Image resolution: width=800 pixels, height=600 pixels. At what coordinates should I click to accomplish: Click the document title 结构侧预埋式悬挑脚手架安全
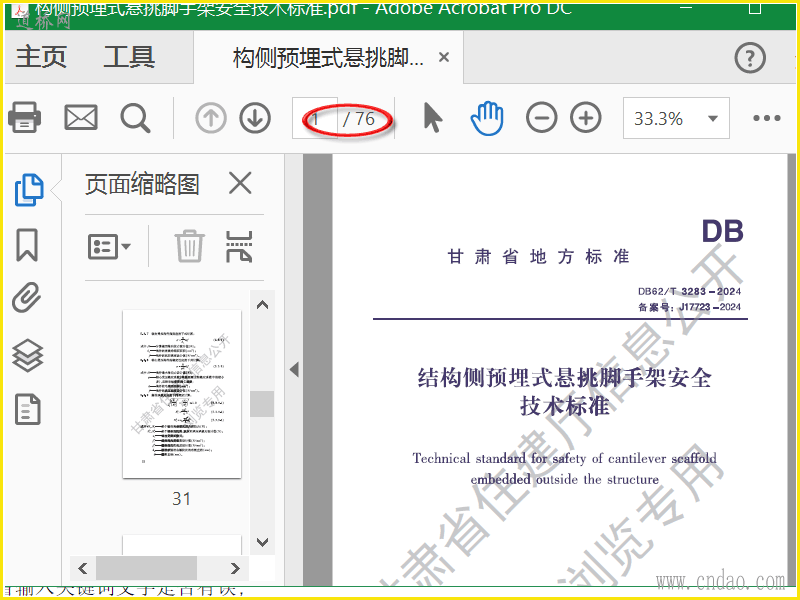[564, 378]
